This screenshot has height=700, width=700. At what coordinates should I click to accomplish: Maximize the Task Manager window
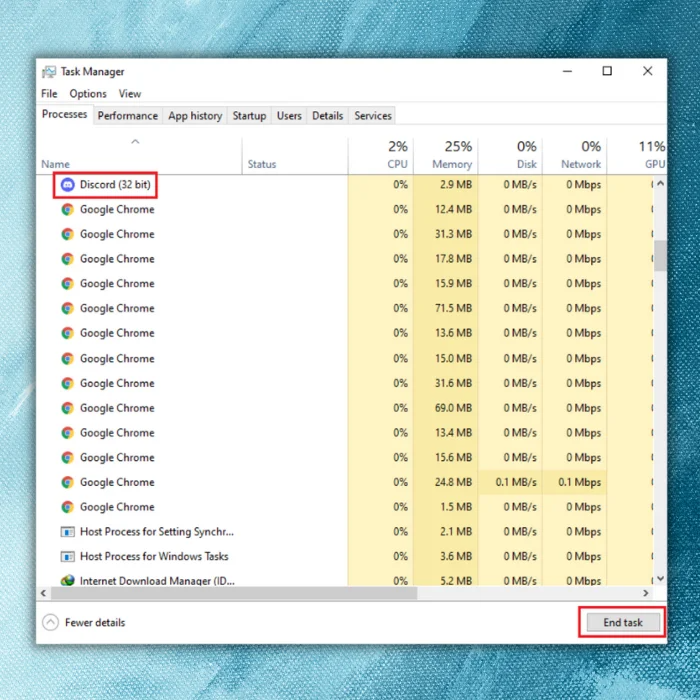tap(607, 71)
